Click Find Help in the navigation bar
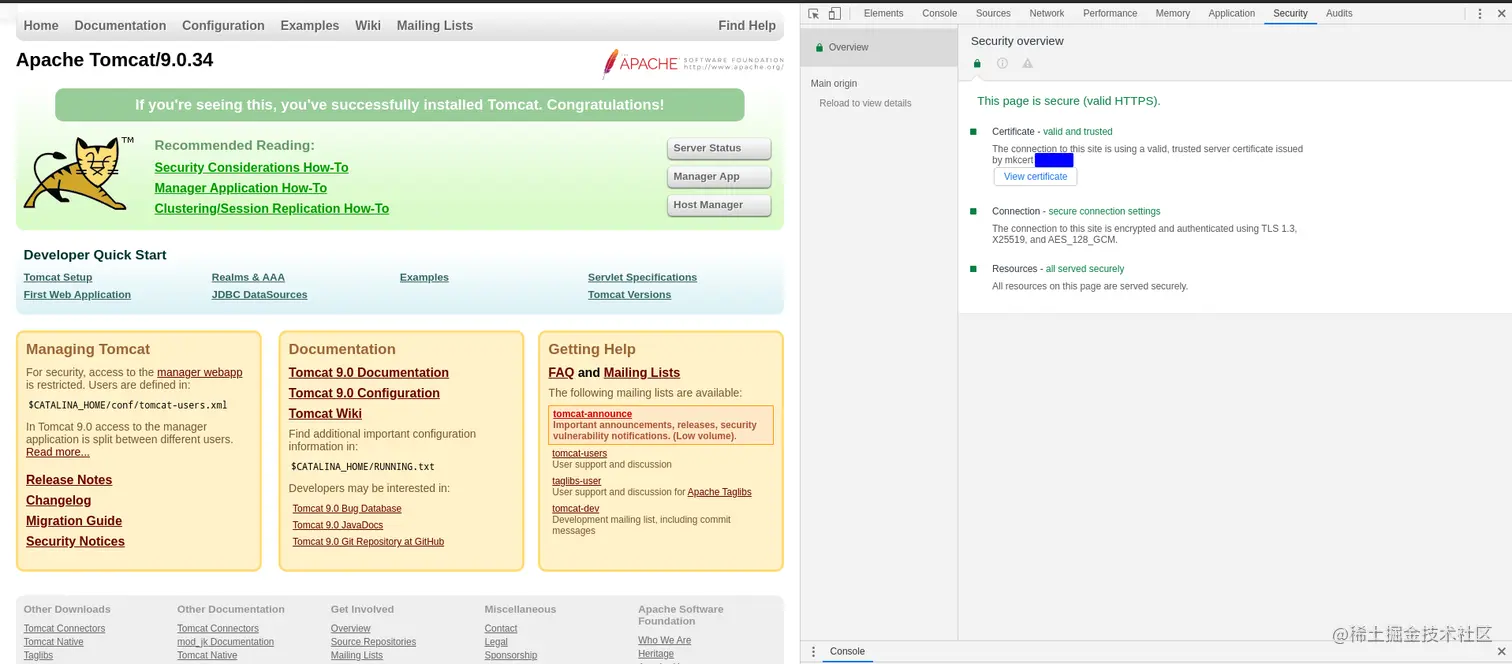Viewport: 1512px width, 664px height. click(x=747, y=25)
